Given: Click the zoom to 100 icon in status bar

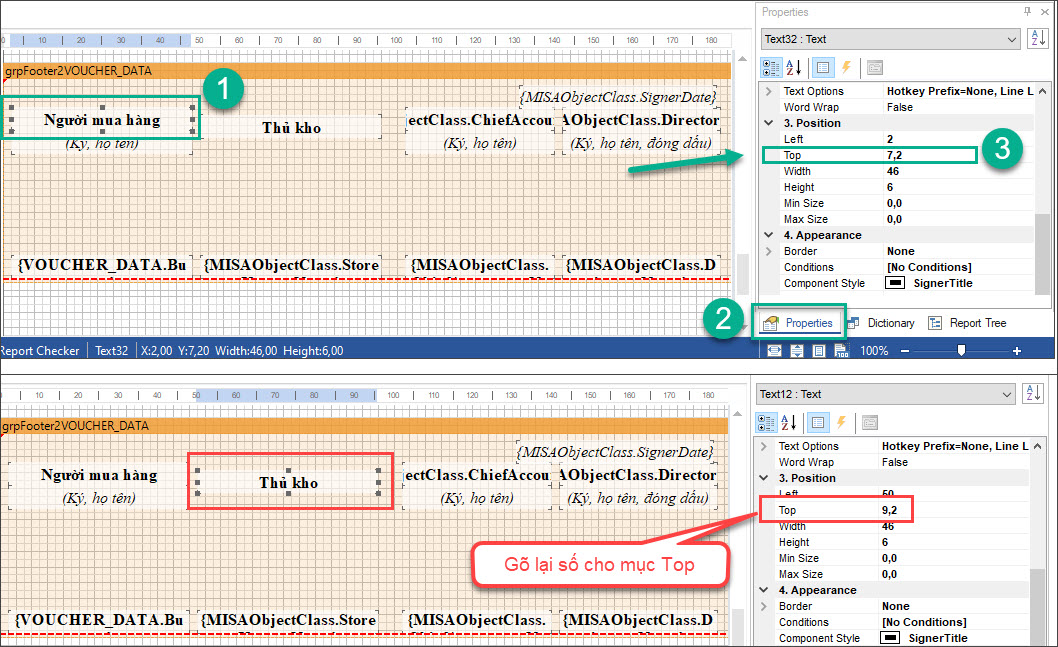Looking at the screenshot, I should point(840,351).
